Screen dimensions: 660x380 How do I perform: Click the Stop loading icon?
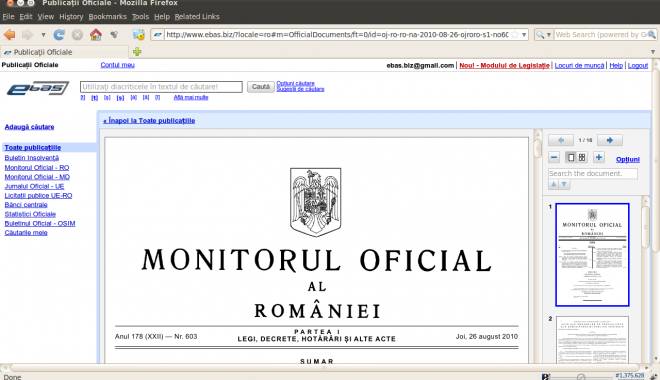(x=77, y=35)
